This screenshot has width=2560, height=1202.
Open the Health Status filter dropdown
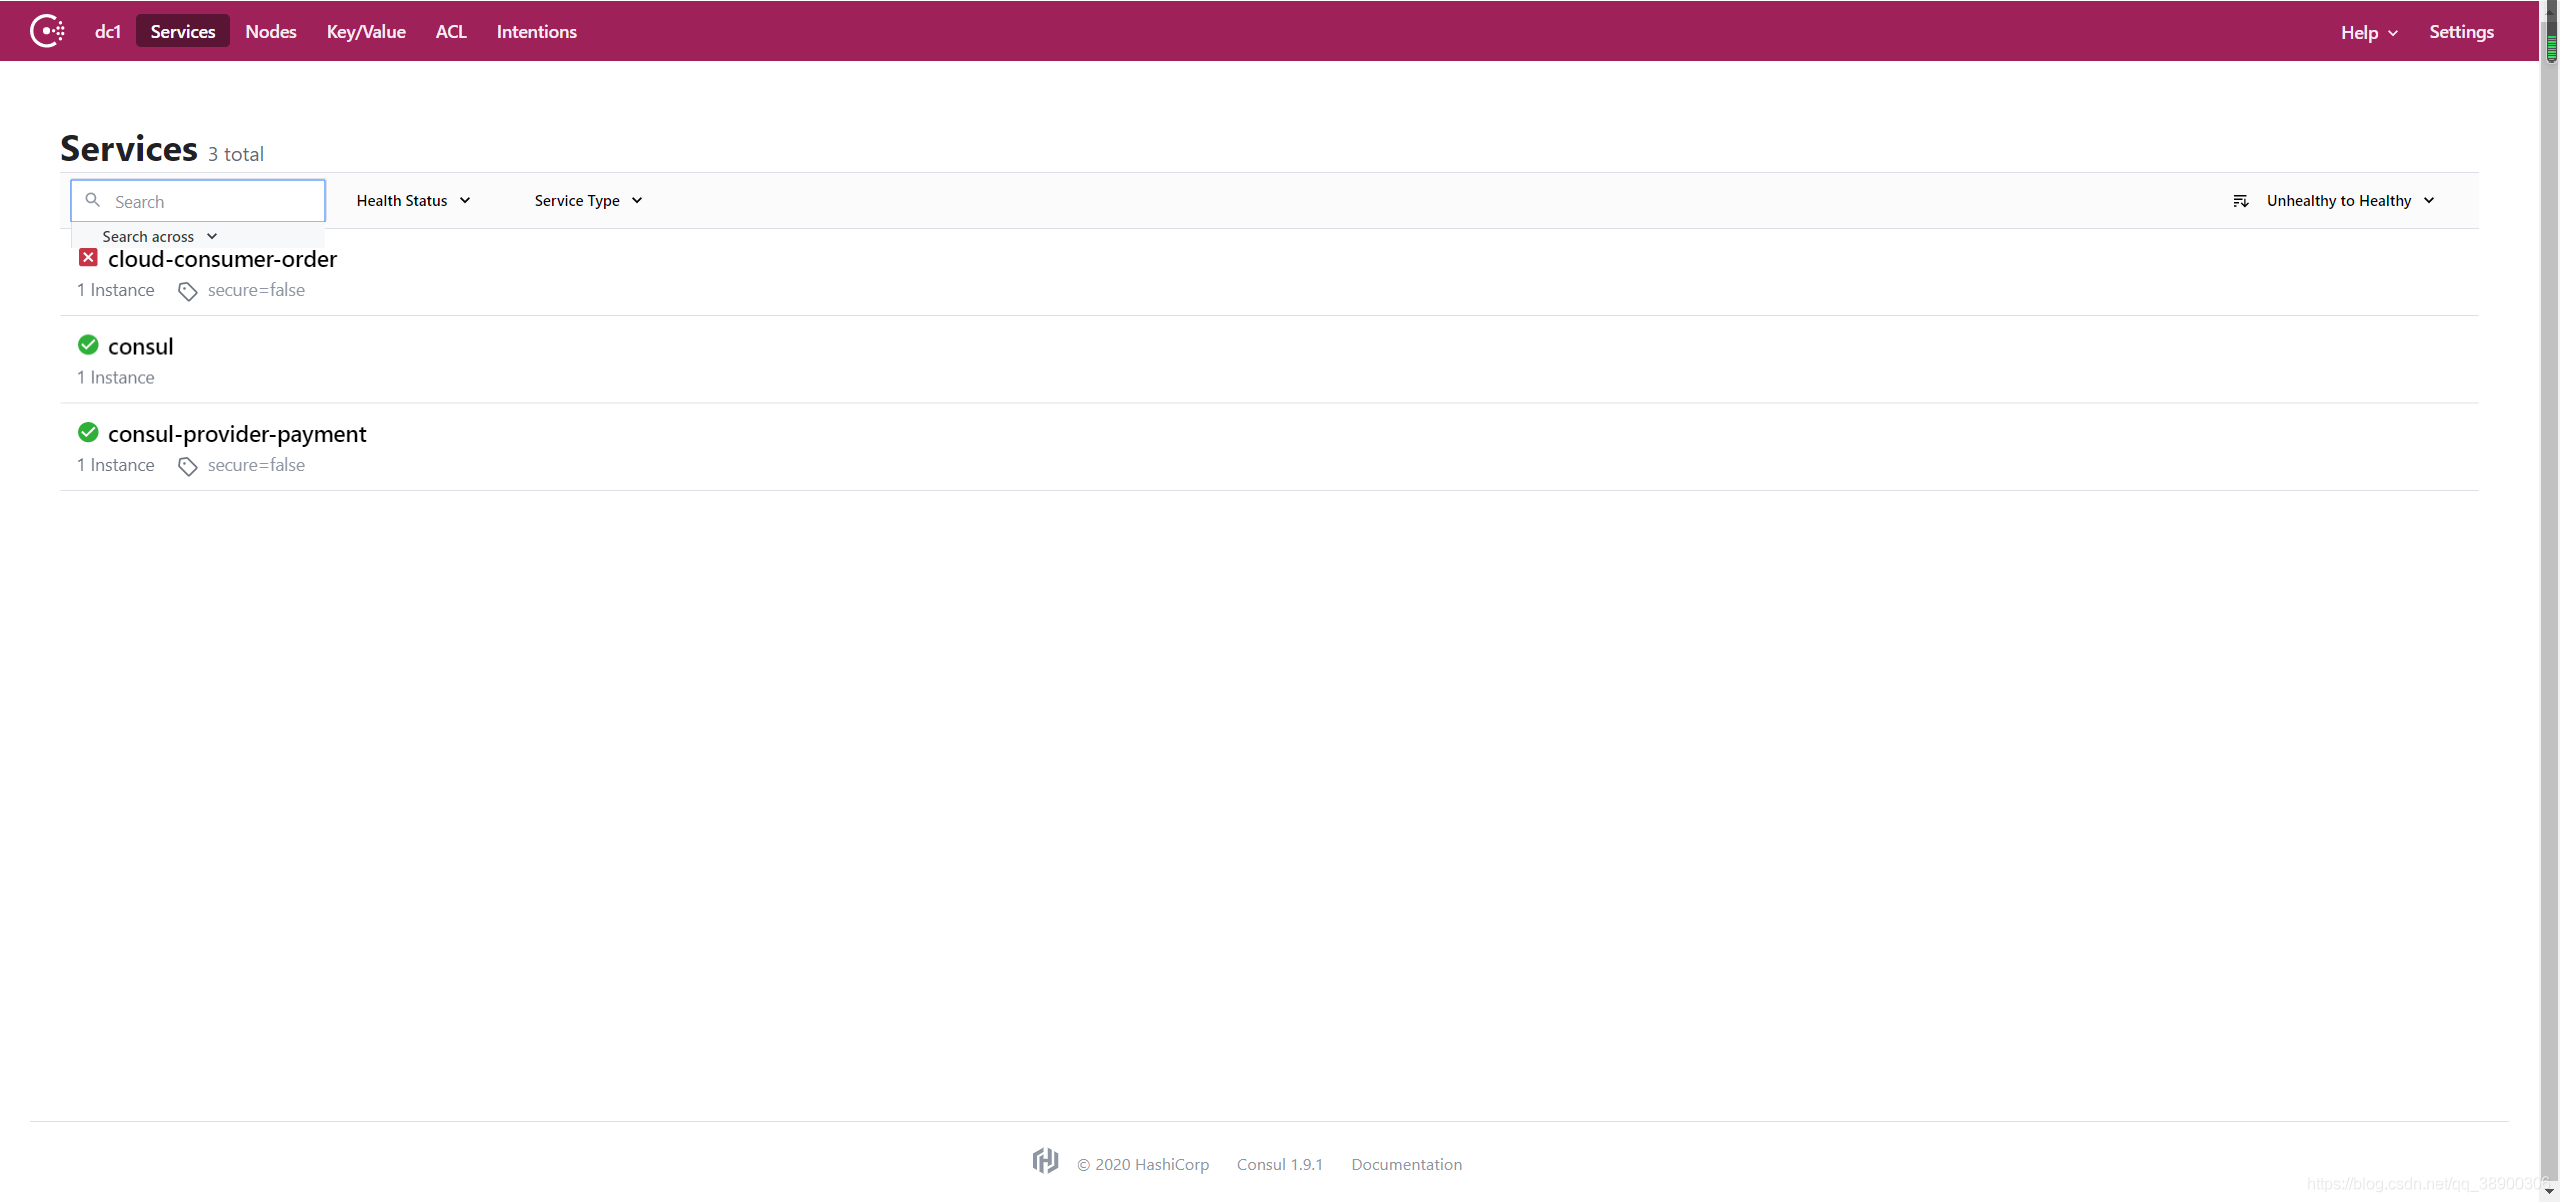click(412, 200)
